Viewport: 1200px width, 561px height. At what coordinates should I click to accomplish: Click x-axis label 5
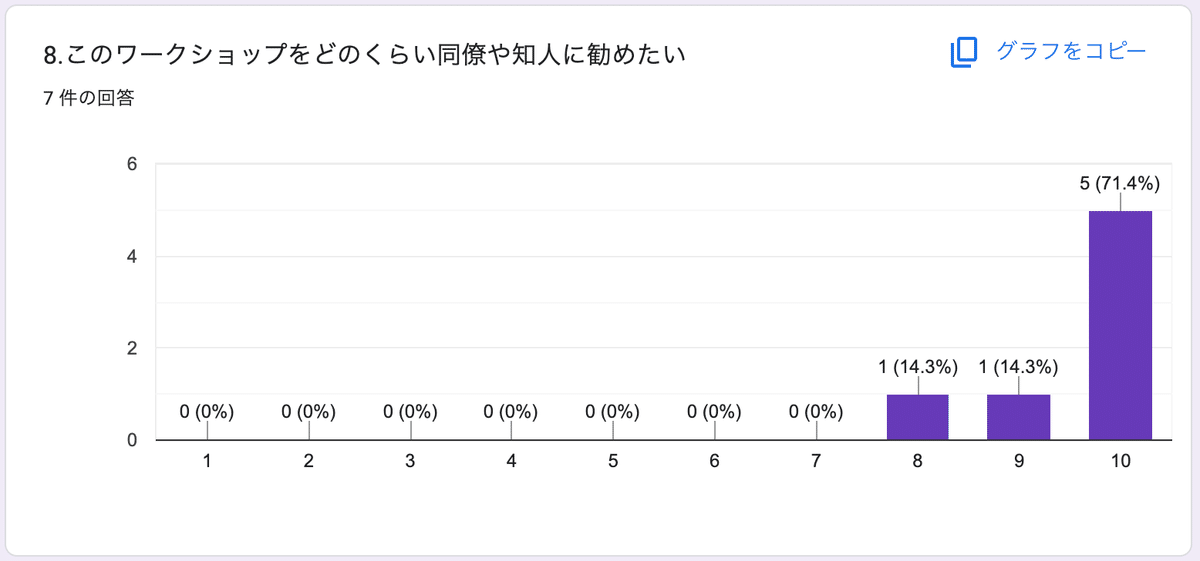click(x=613, y=461)
